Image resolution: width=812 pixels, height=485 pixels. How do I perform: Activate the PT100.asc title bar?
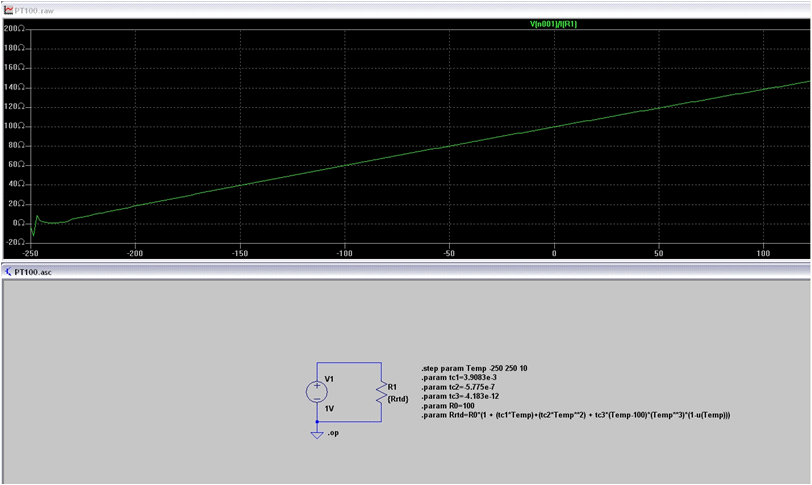pyautogui.click(x=406, y=272)
